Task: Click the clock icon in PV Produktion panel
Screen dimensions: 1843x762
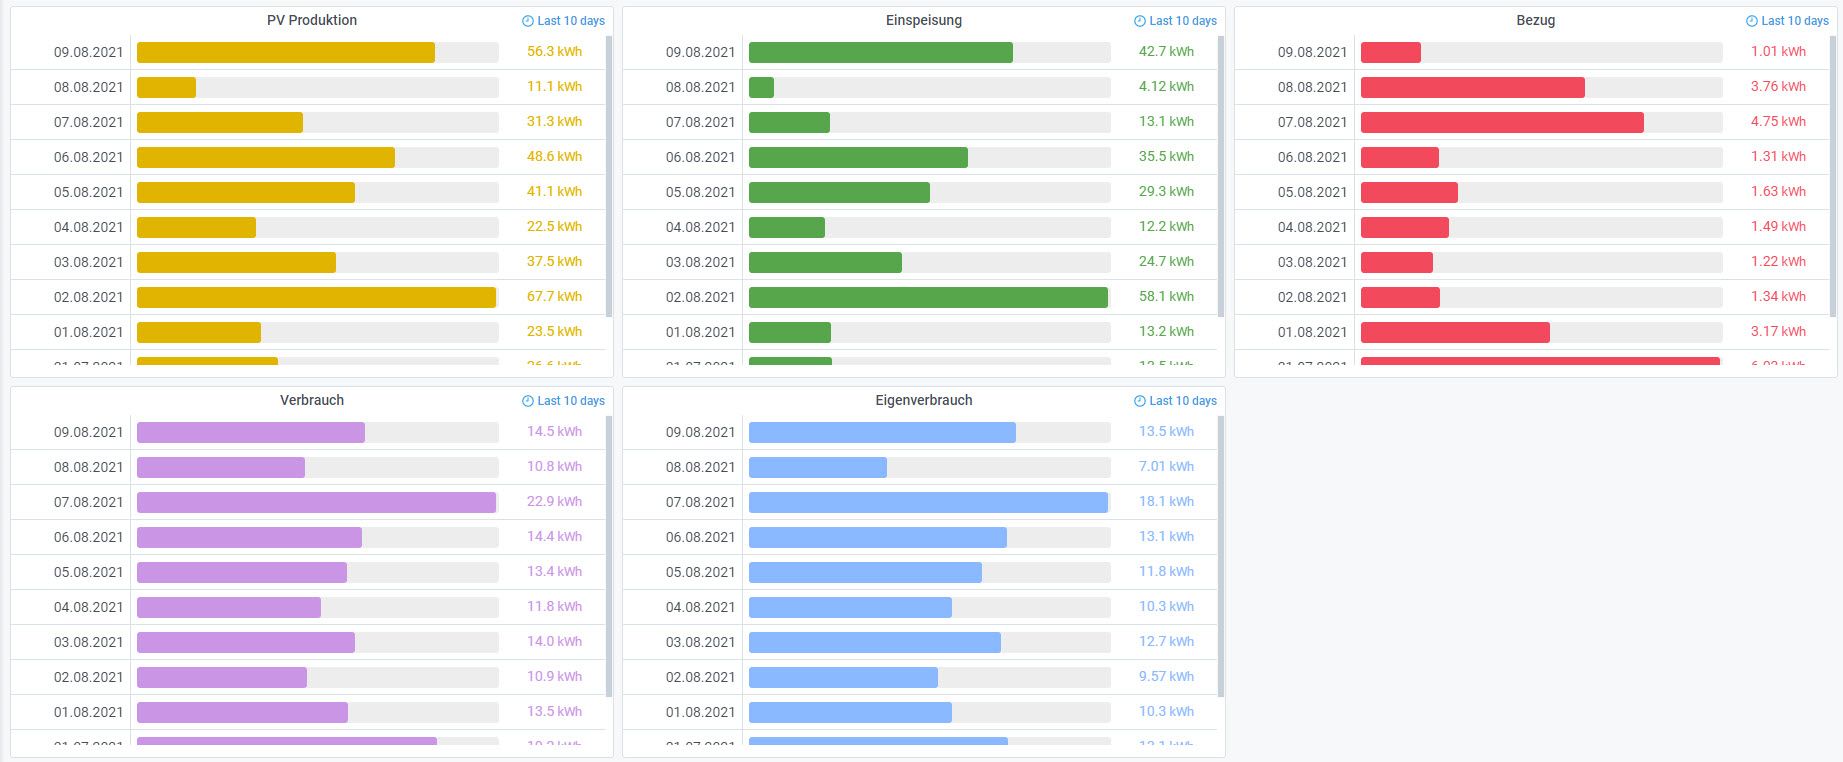Action: [x=528, y=21]
